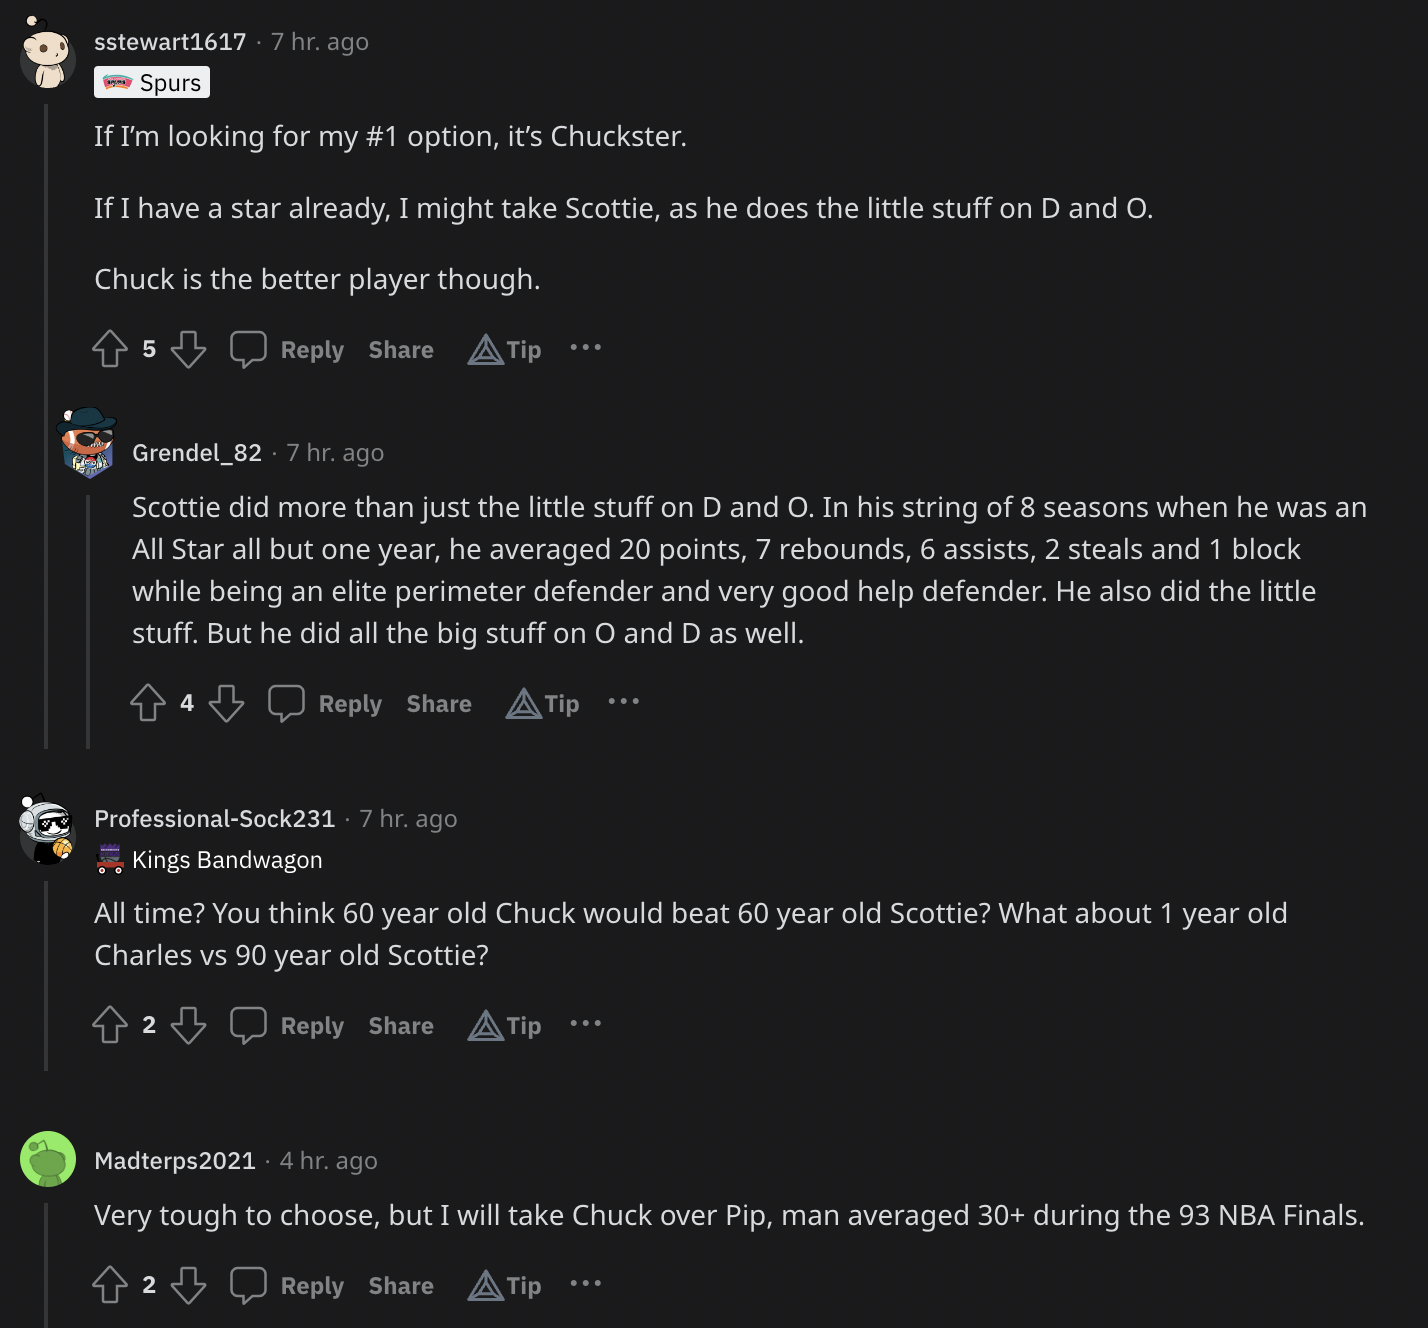Click the Spurs flair badge
This screenshot has width=1428, height=1328.
(x=152, y=82)
